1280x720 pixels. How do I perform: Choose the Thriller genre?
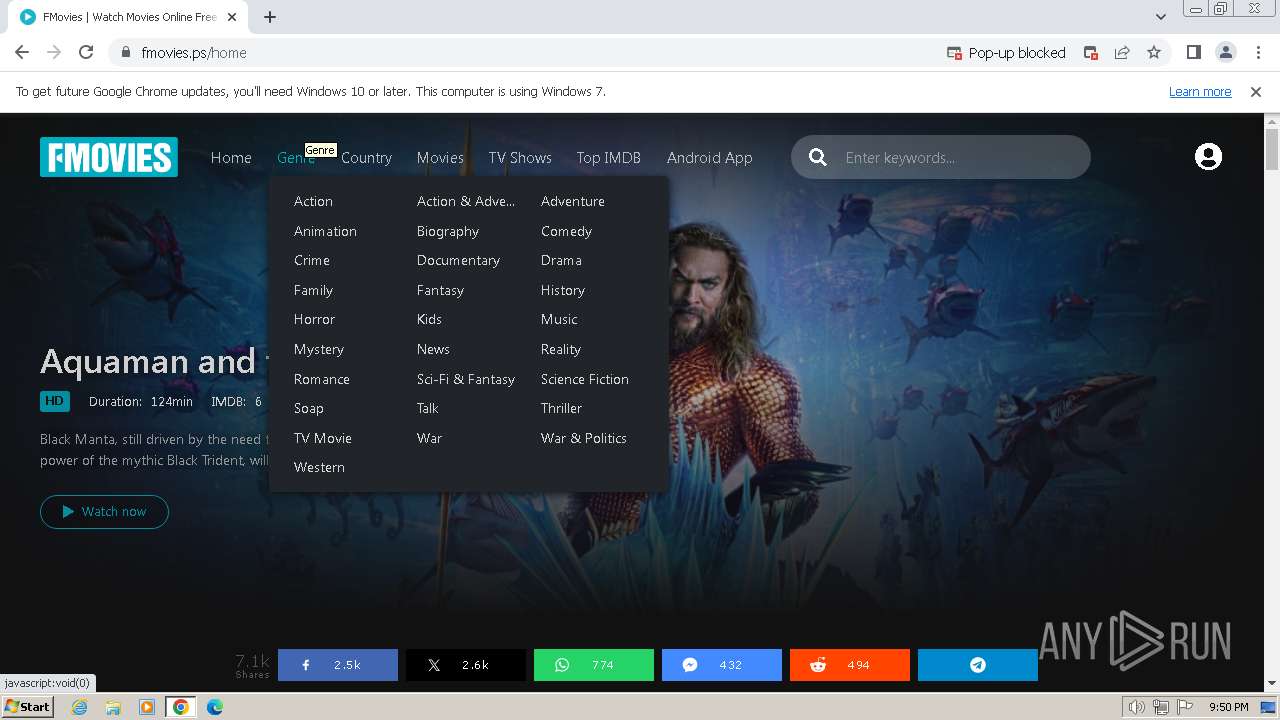click(561, 408)
